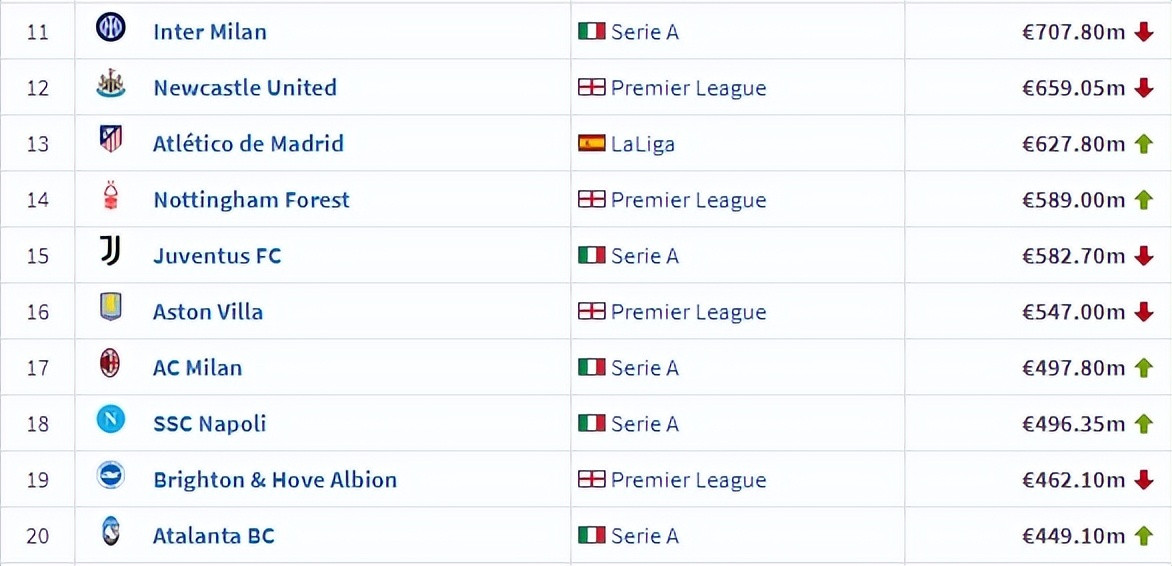Open Brighton & Hove Albion club page
Viewport: 1172px width, 566px height.
[274, 479]
